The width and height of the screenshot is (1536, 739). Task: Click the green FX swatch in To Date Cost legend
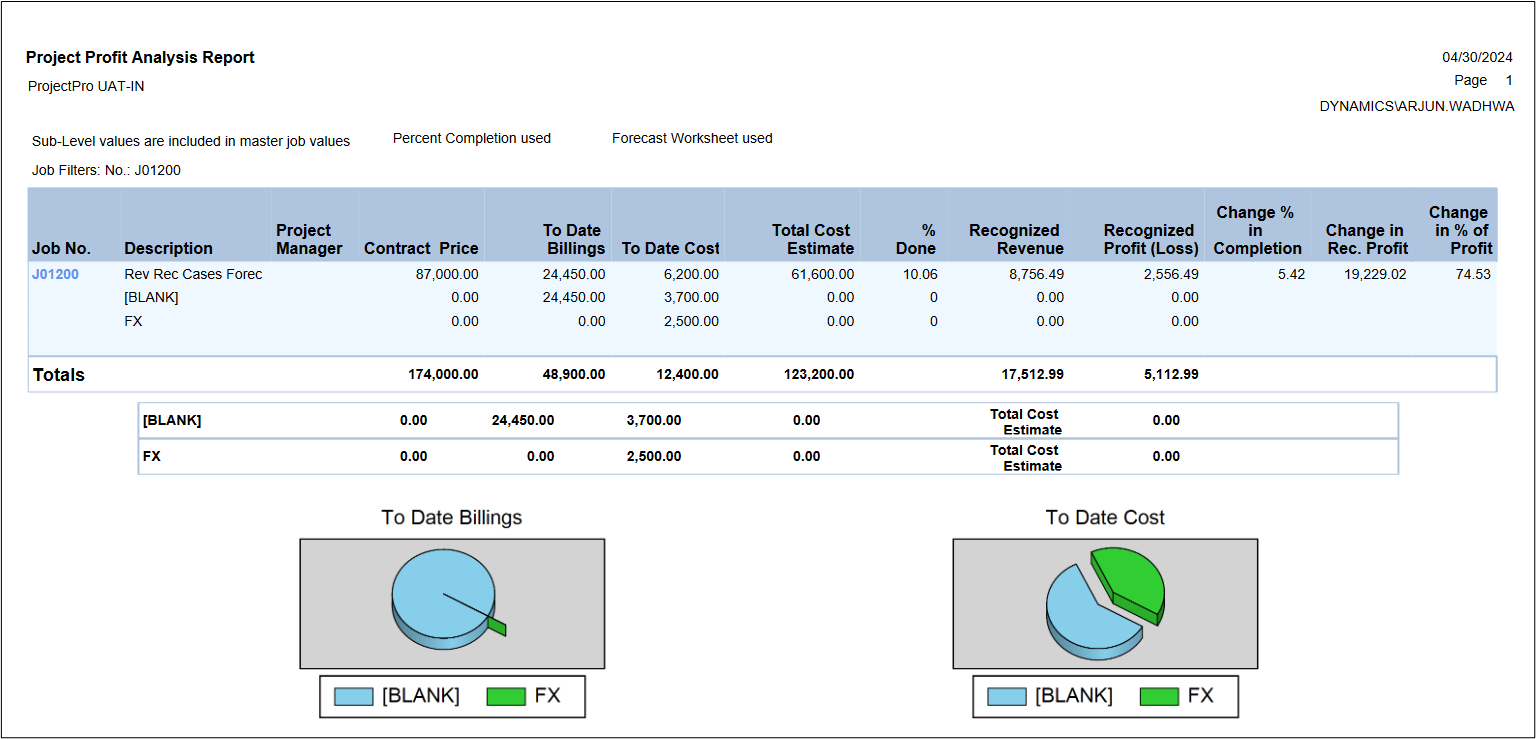click(x=1159, y=697)
